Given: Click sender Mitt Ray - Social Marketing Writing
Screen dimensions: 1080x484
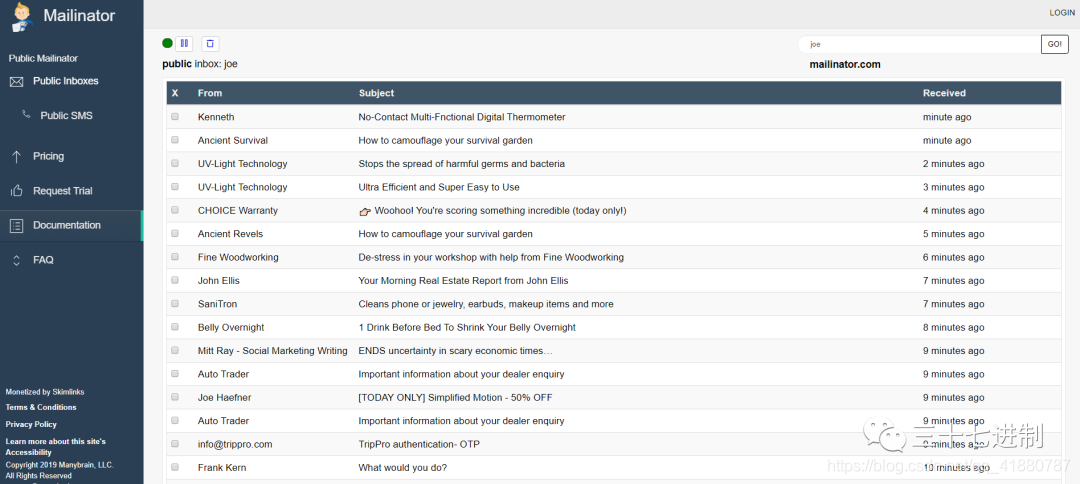Looking at the screenshot, I should [273, 350].
